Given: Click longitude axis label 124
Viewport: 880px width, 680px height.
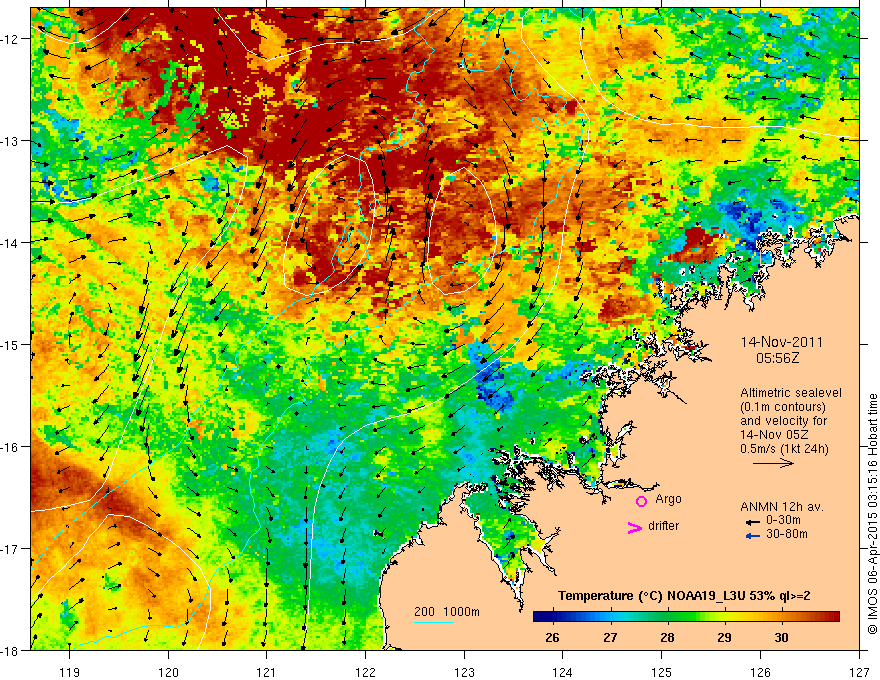Looking at the screenshot, I should pyautogui.click(x=563, y=672).
